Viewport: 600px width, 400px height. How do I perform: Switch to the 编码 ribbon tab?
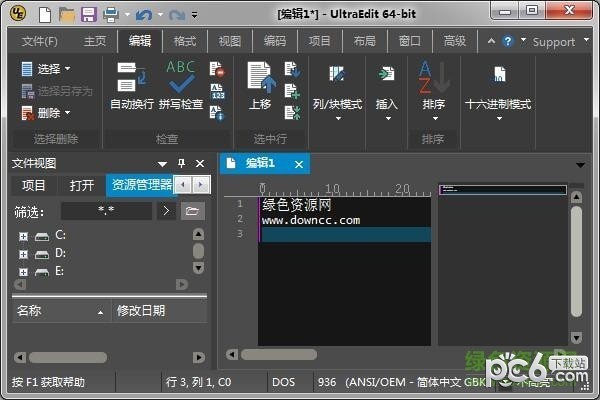[x=274, y=41]
